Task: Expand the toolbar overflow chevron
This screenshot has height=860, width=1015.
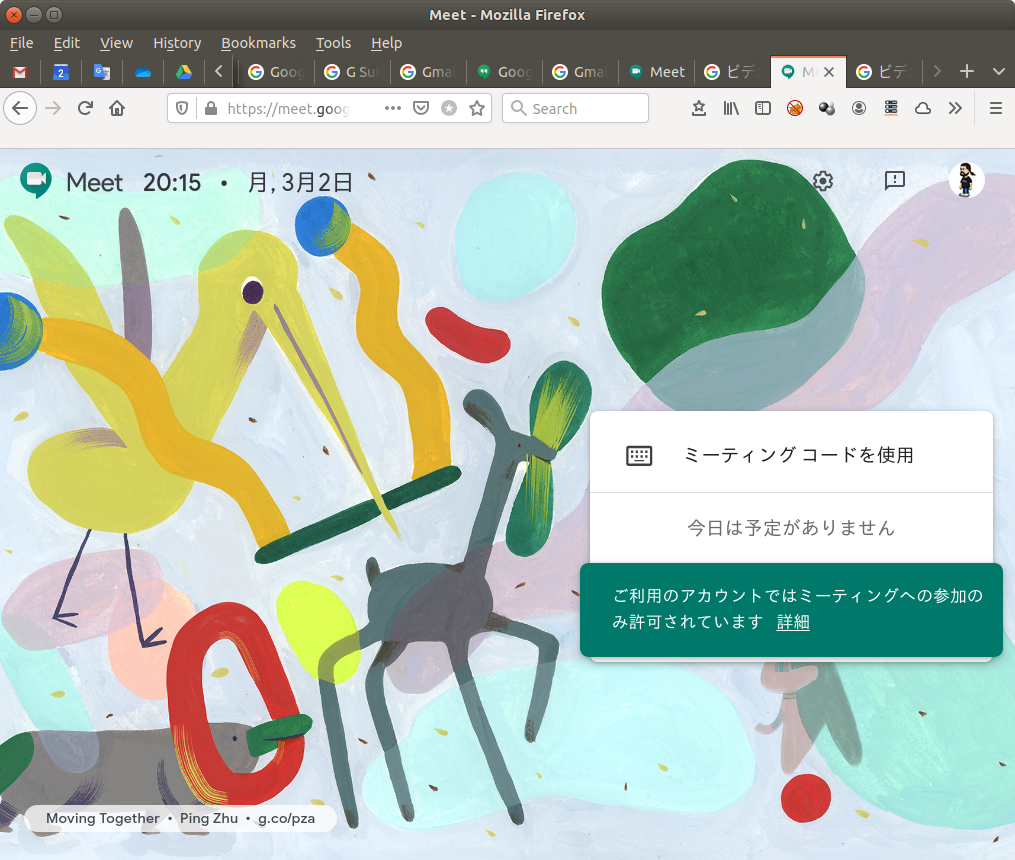Action: [955, 108]
